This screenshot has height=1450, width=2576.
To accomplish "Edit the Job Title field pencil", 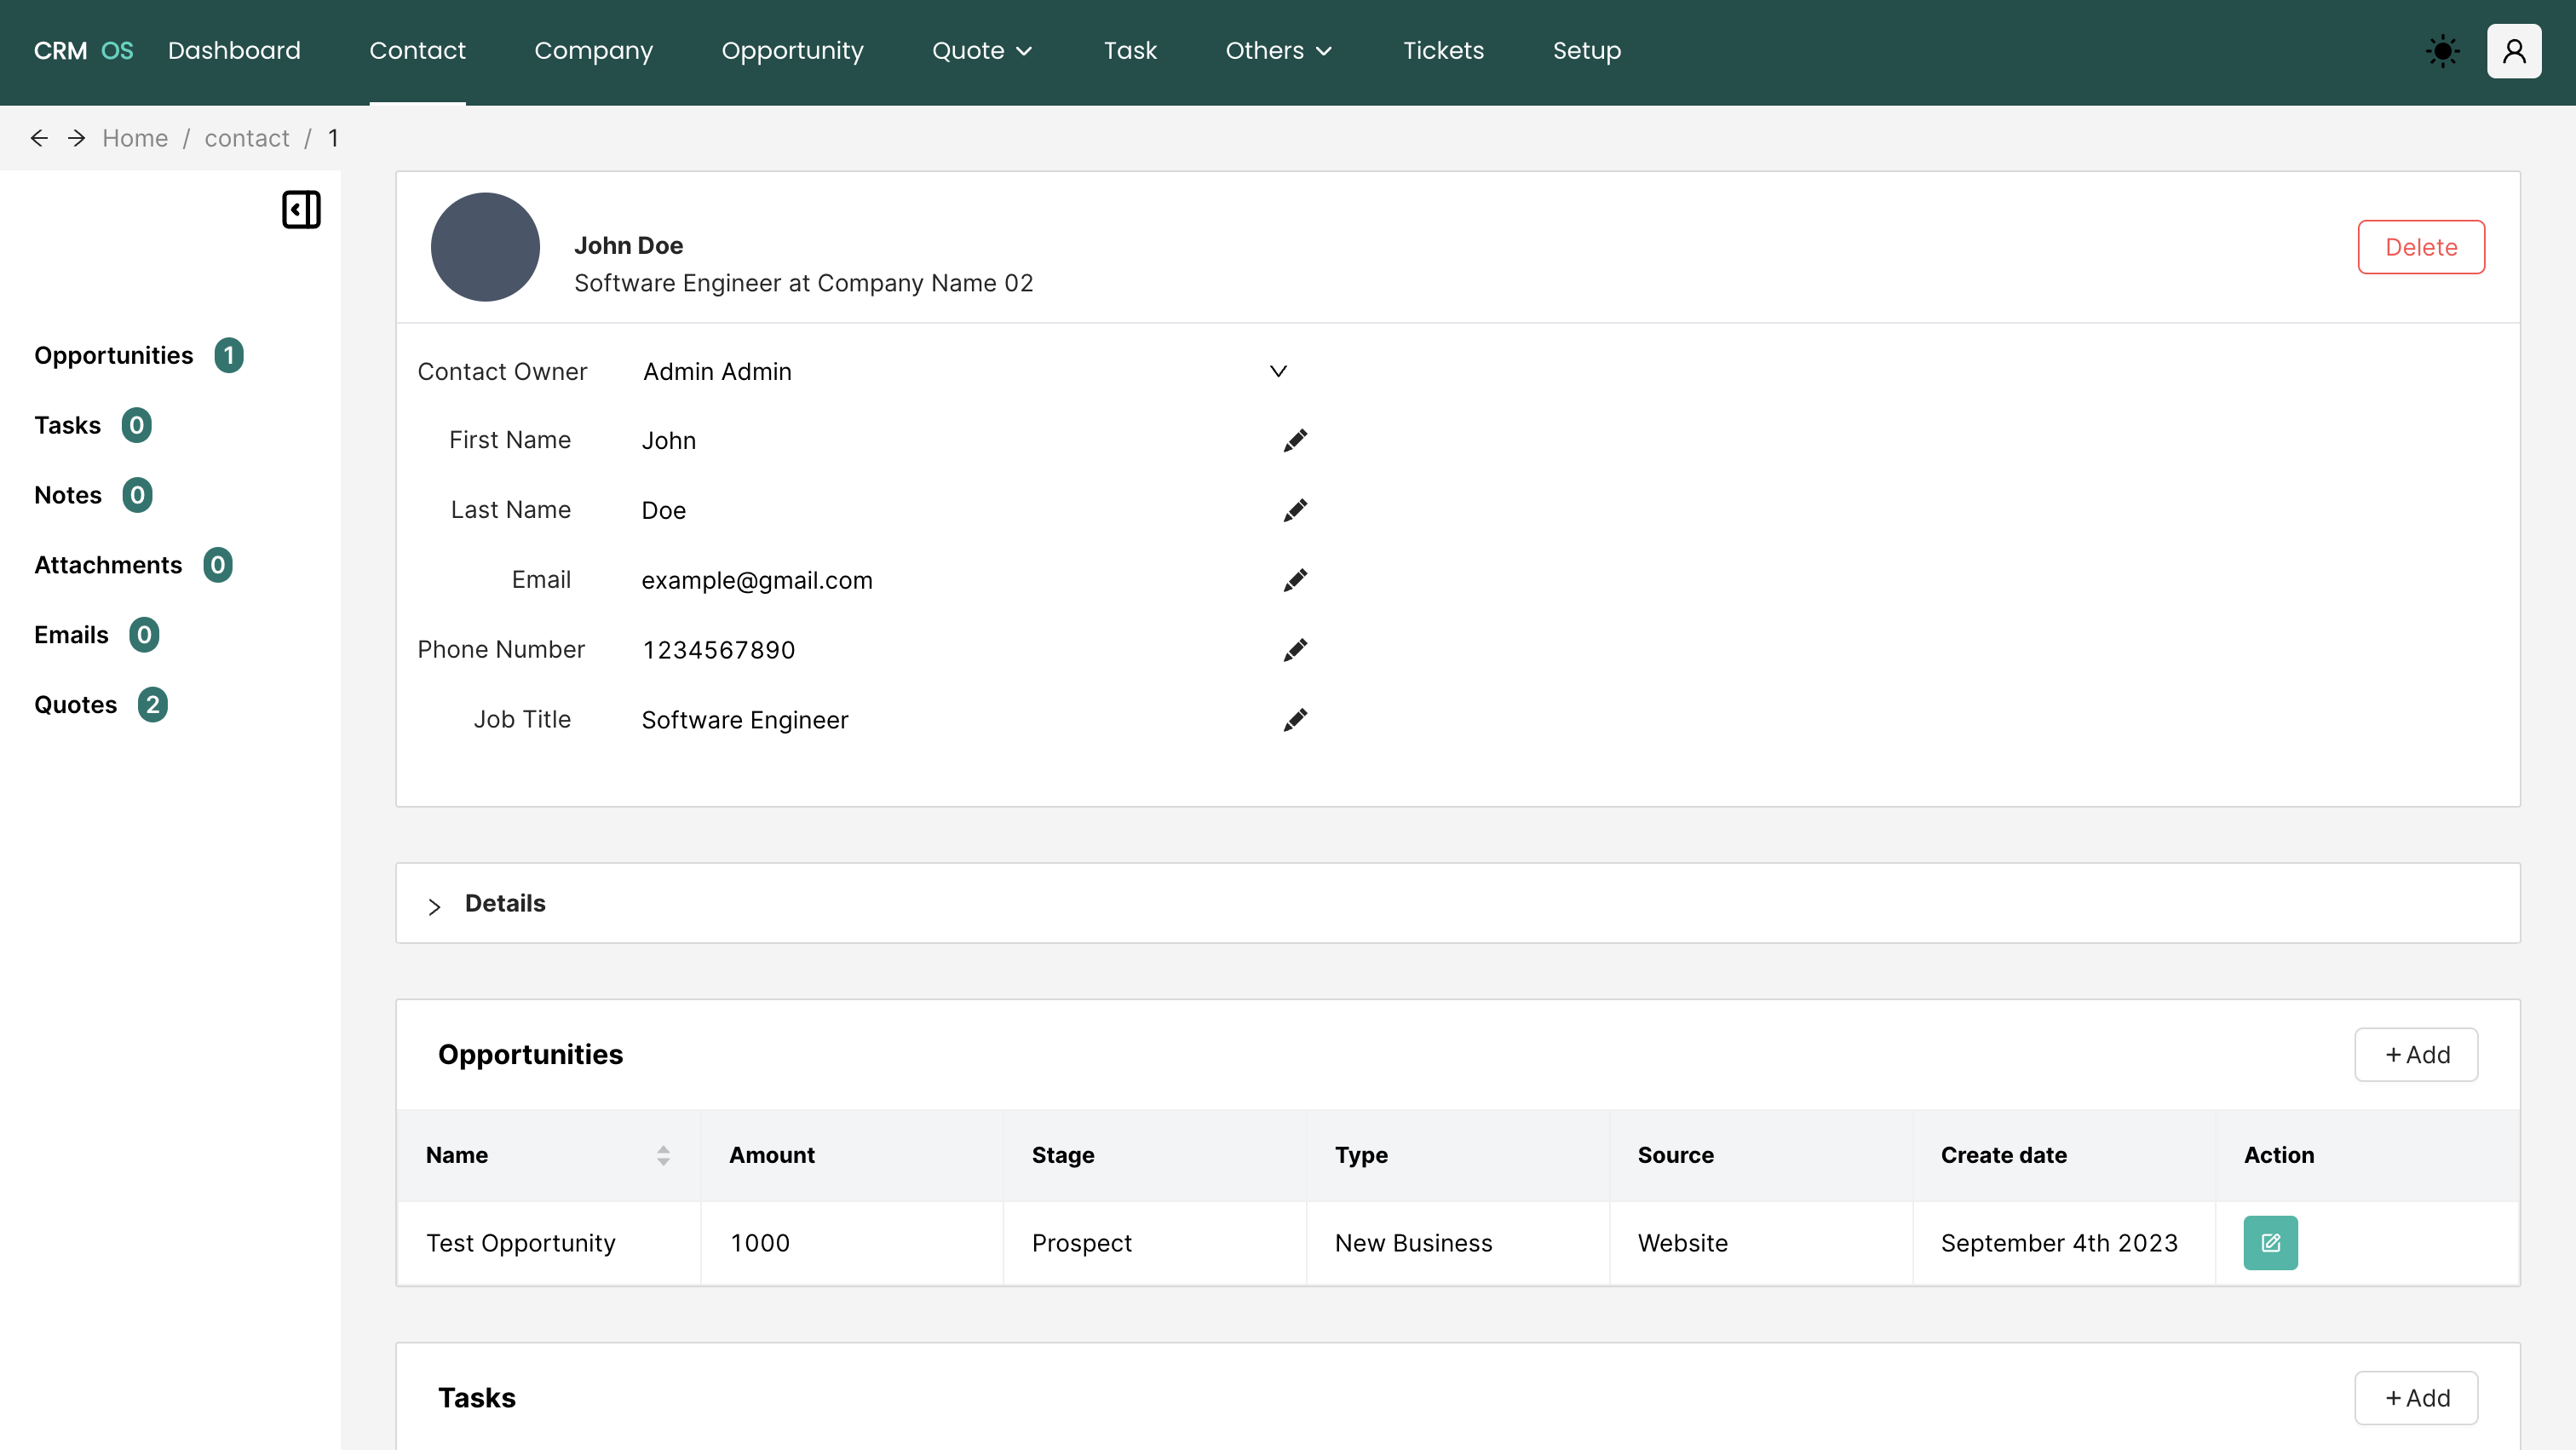I will [x=1295, y=719].
